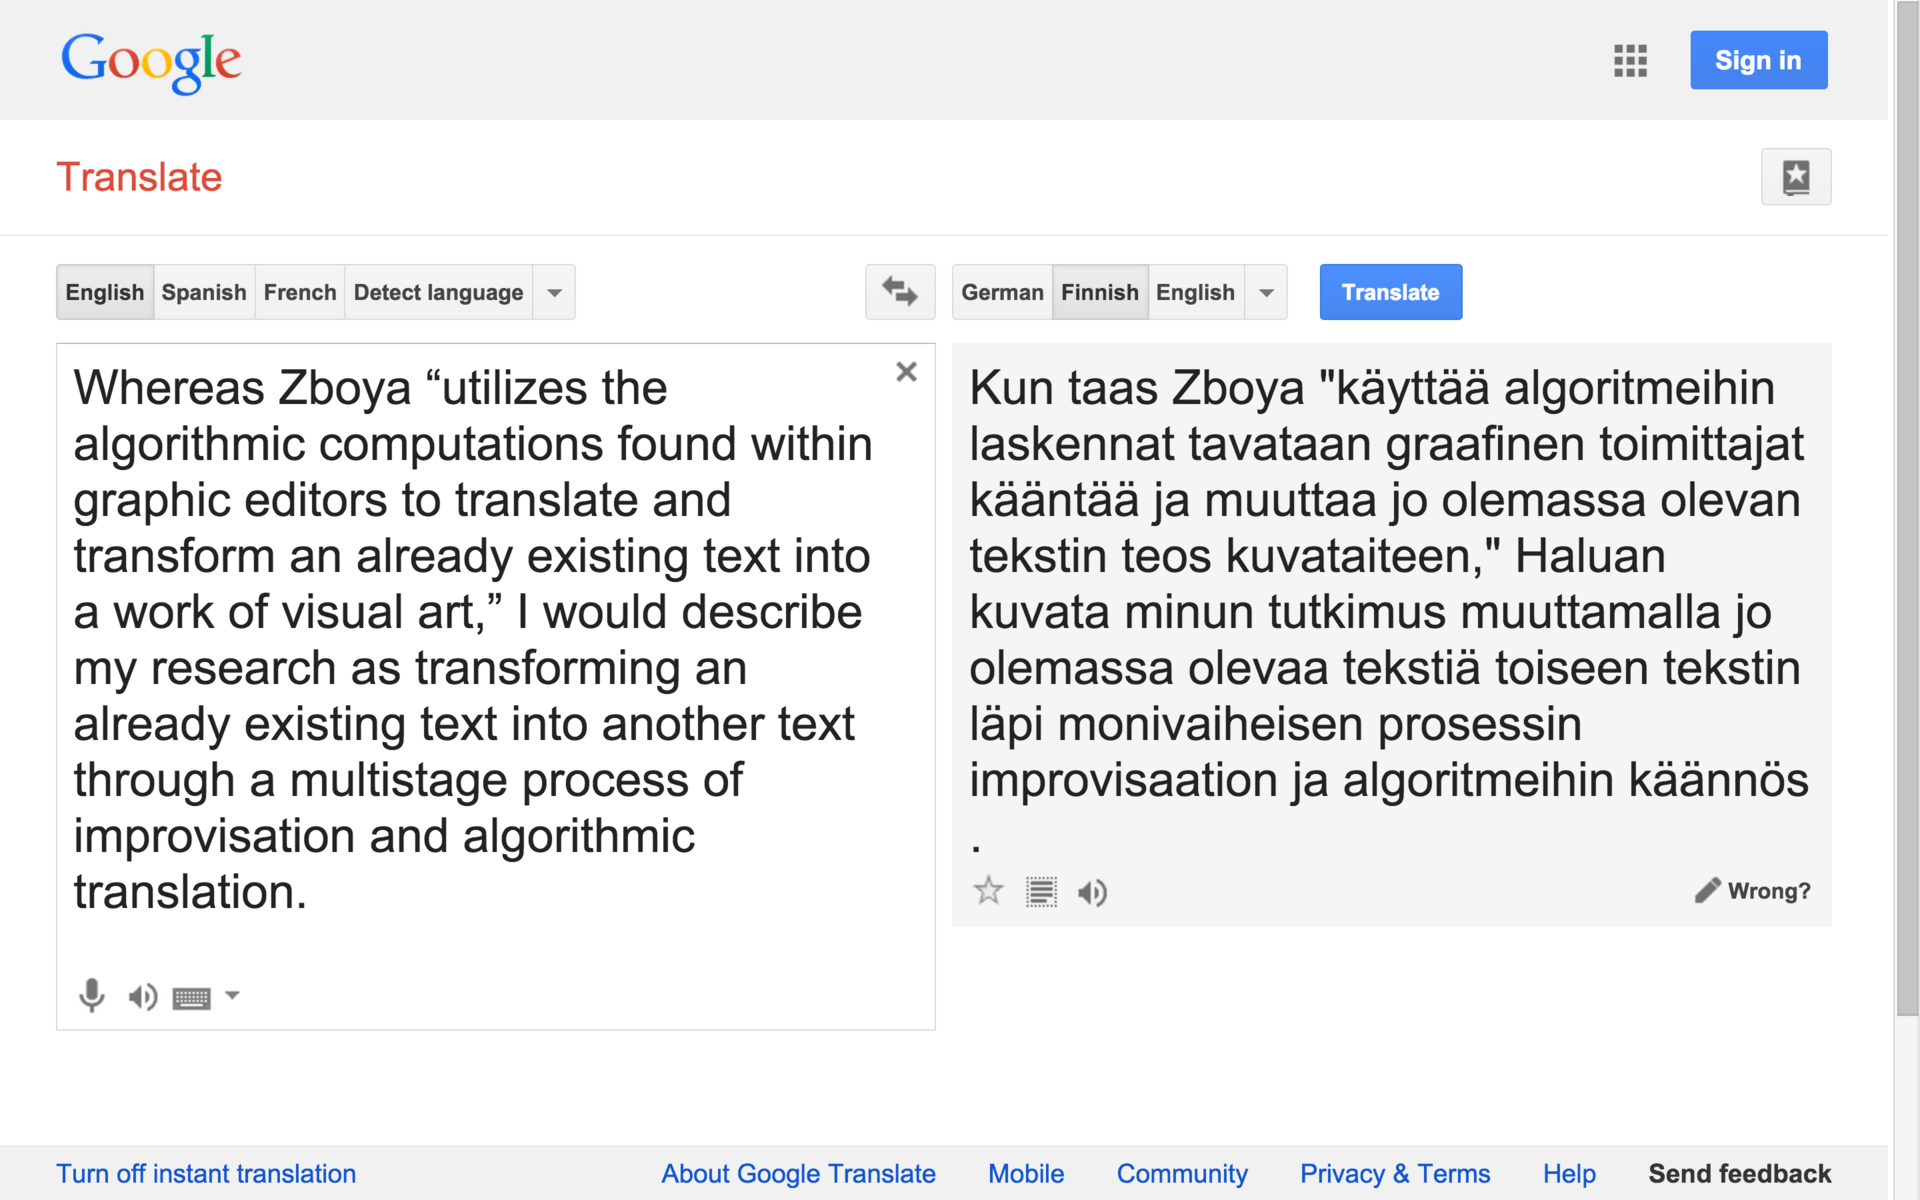1920x1200 pixels.
Task: Click the Wrong? pencil edit
Action: point(1752,890)
